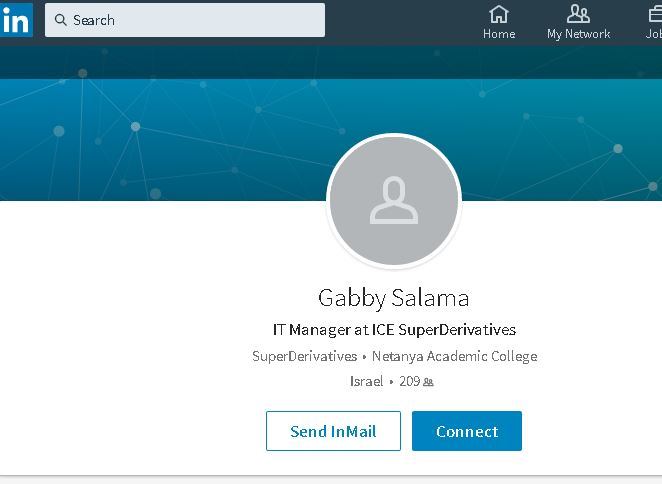The width and height of the screenshot is (662, 484).
Task: Click the My Network people icon
Action: [578, 14]
